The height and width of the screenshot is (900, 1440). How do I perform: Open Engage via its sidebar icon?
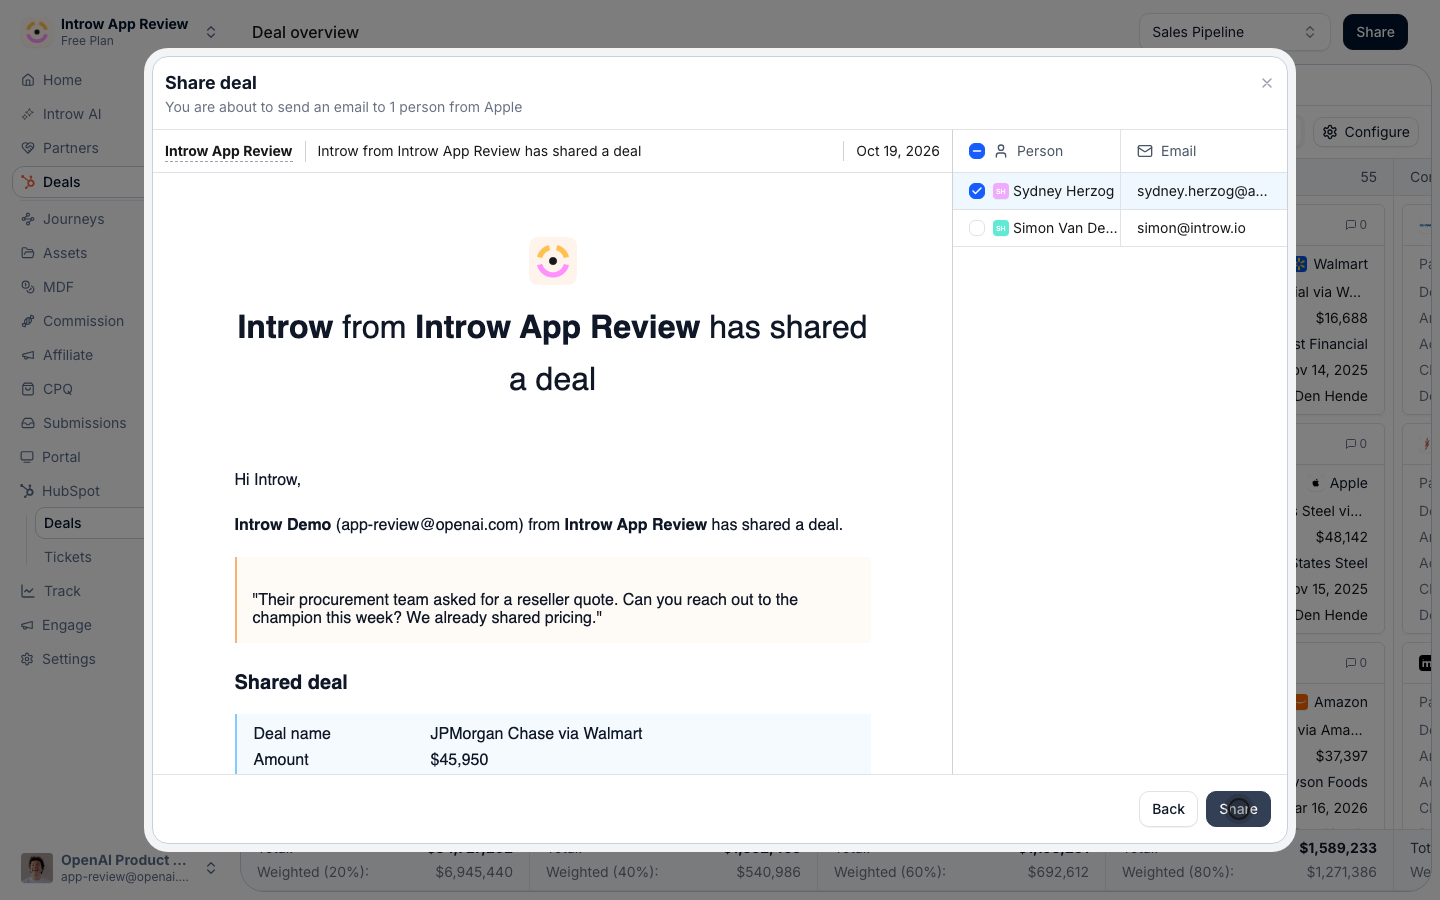pyautogui.click(x=28, y=625)
